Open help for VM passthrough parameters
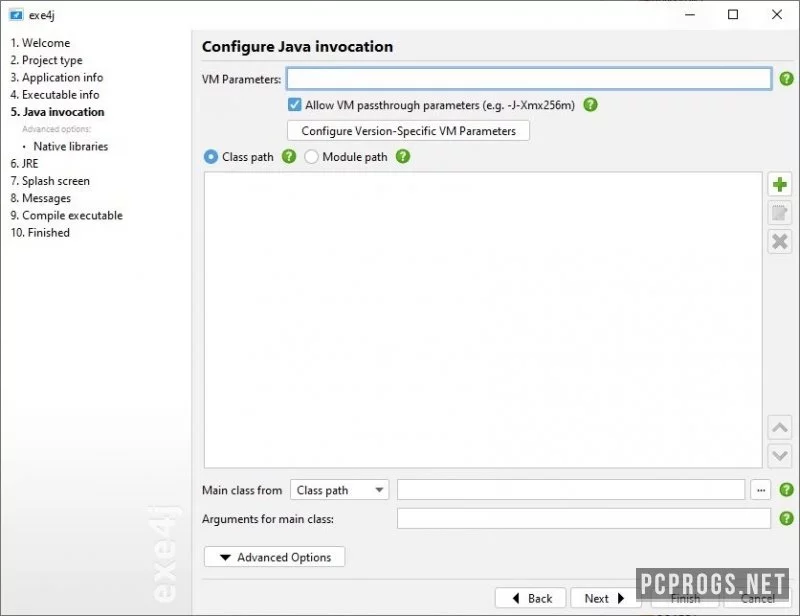Screen dimensions: 800x616 (x=590, y=105)
